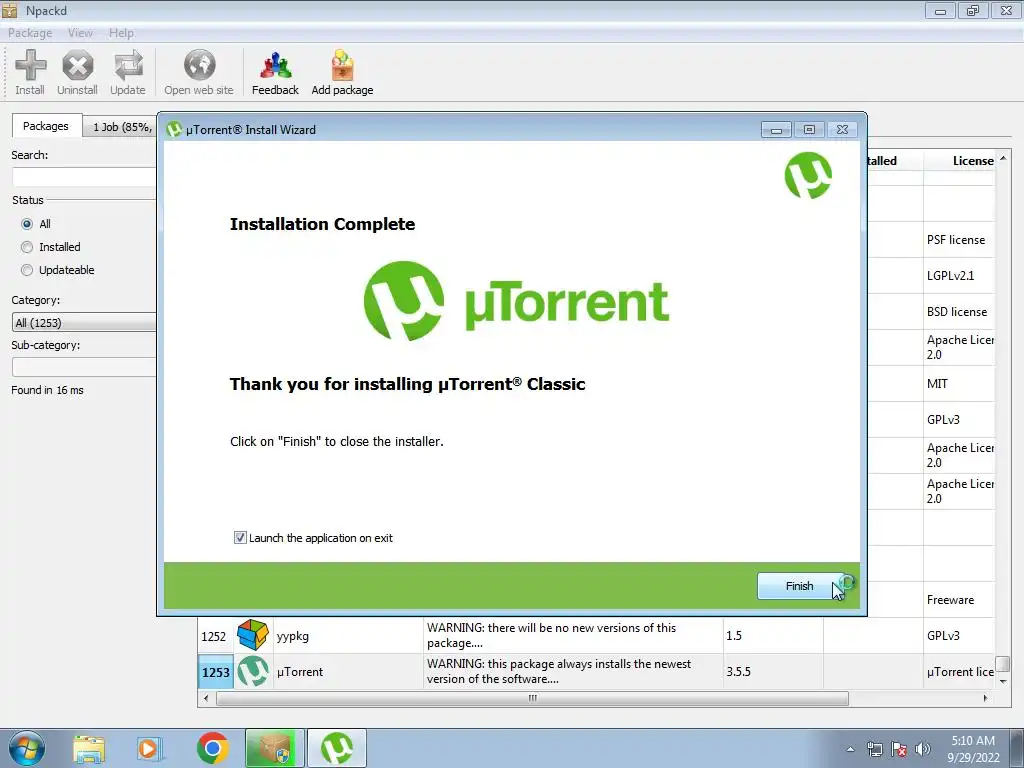Click the horizontal scrollbar right arrow
Screen dimensions: 1024x768
point(985,698)
